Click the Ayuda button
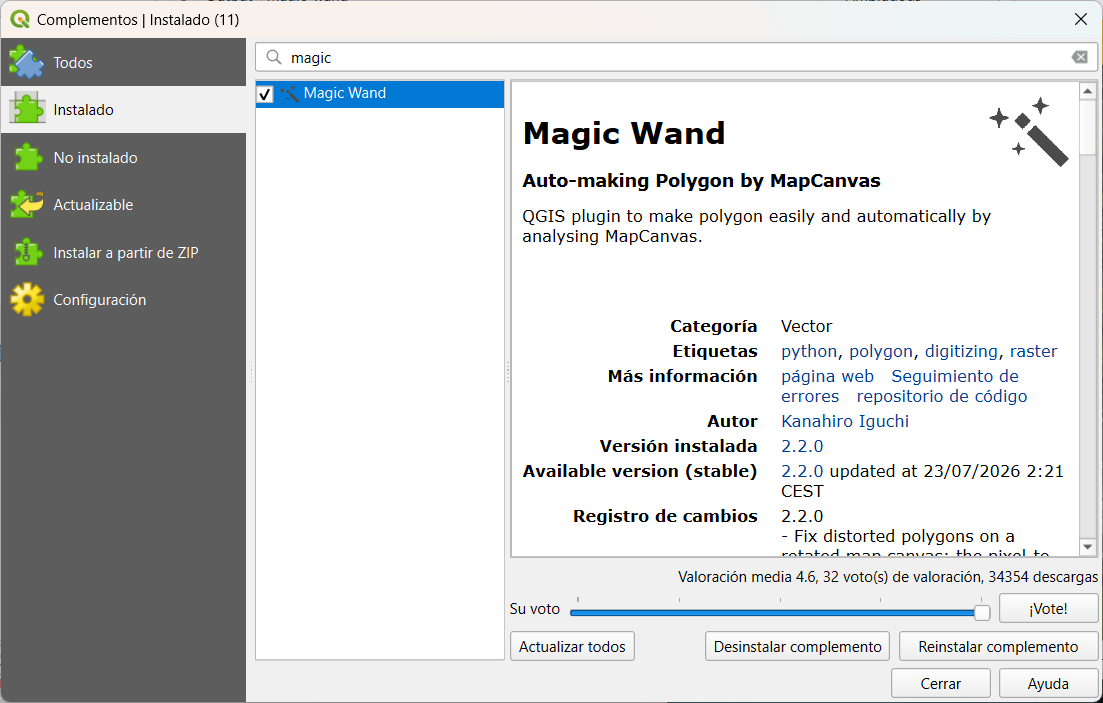The width and height of the screenshot is (1103, 703). pos(1048,683)
